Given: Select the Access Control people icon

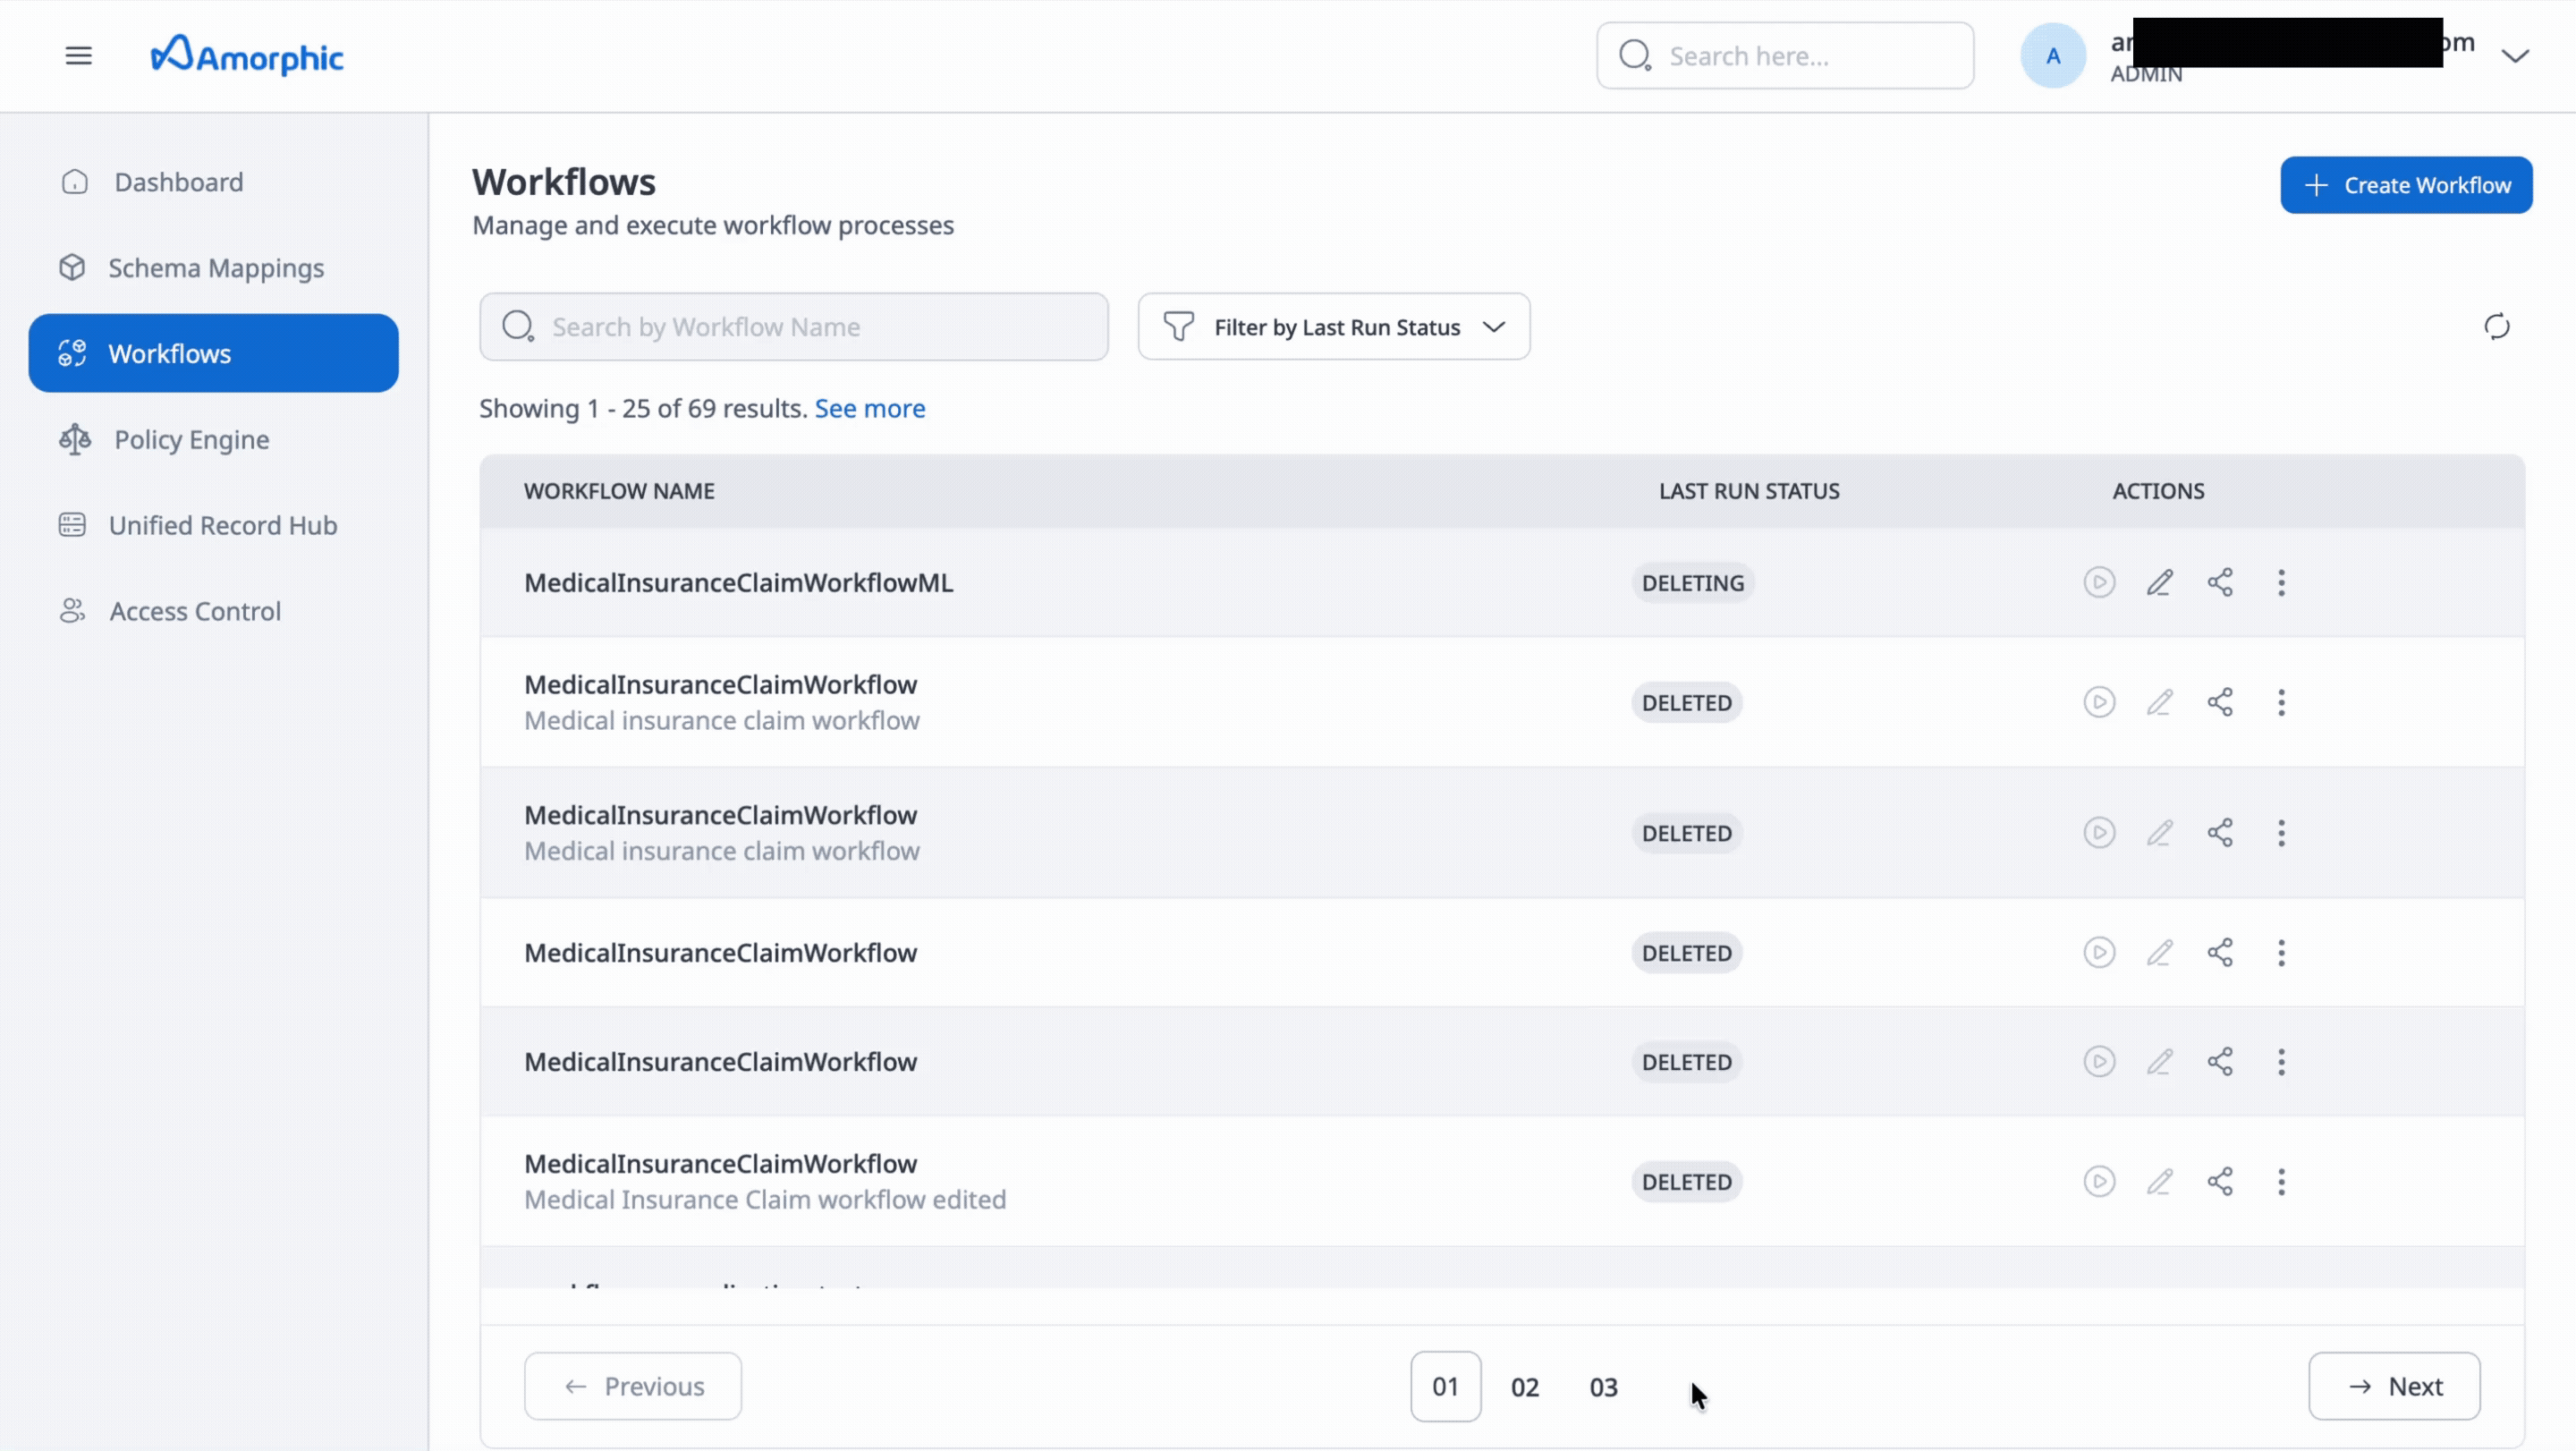Looking at the screenshot, I should click(71, 611).
